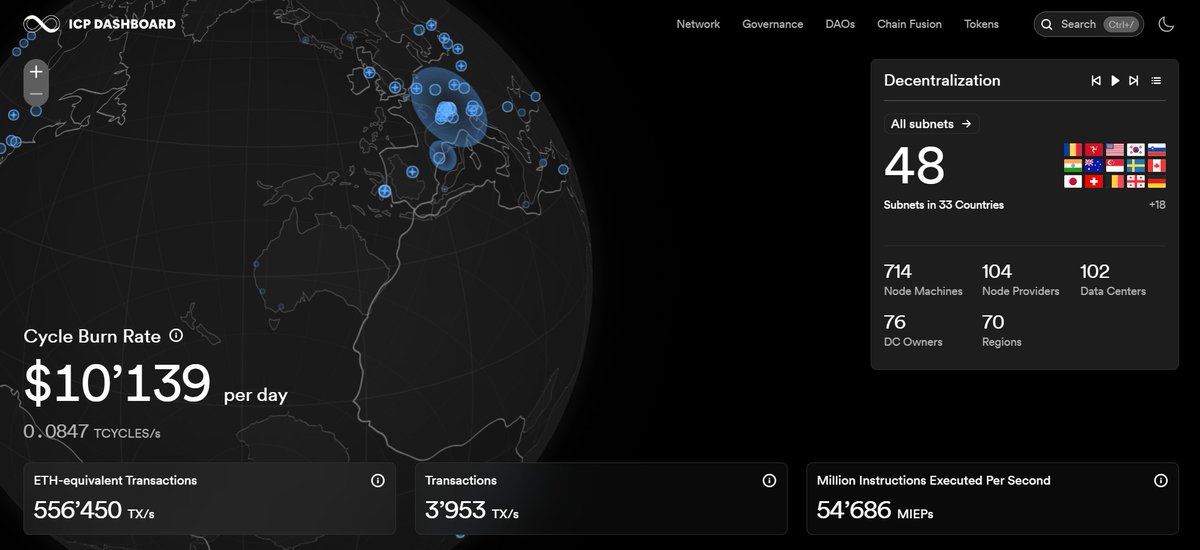Show the +18 more countries
Image resolution: width=1200 pixels, height=550 pixels.
coord(1157,205)
